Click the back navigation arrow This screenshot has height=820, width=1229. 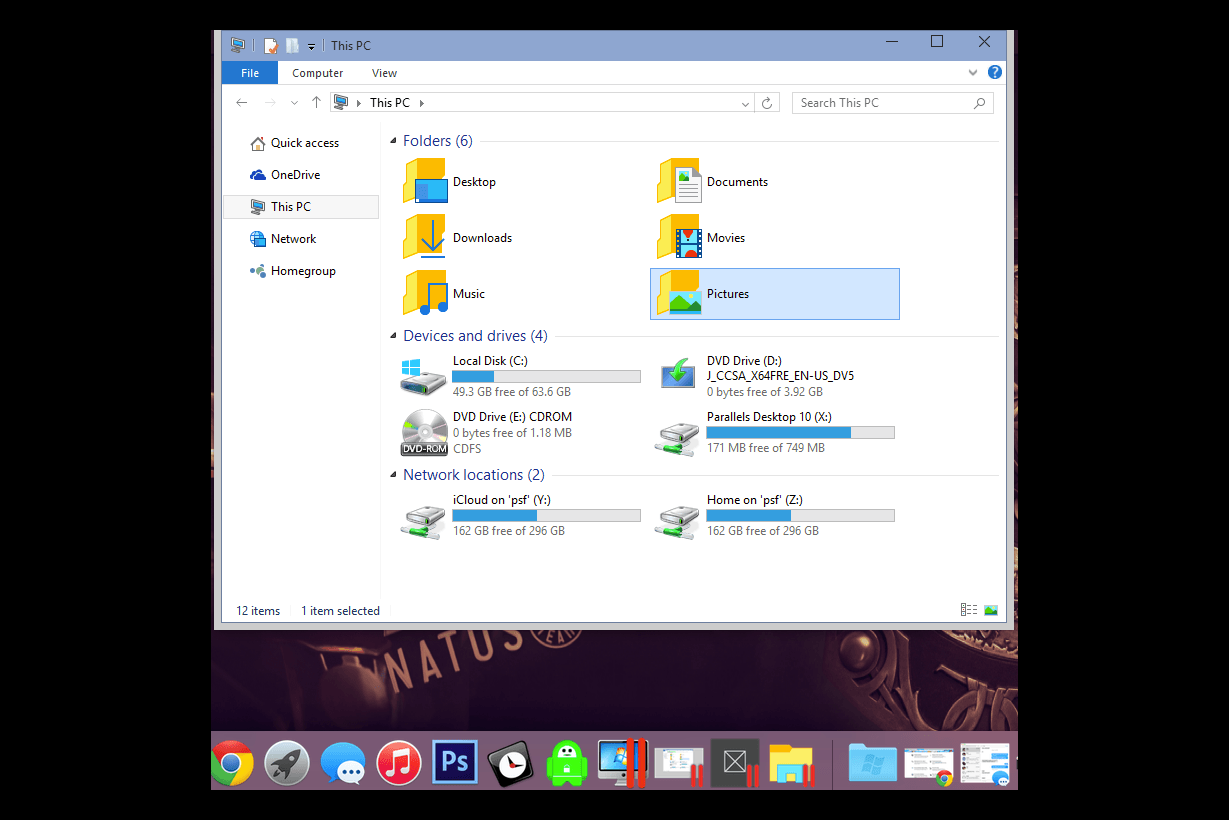pyautogui.click(x=242, y=103)
